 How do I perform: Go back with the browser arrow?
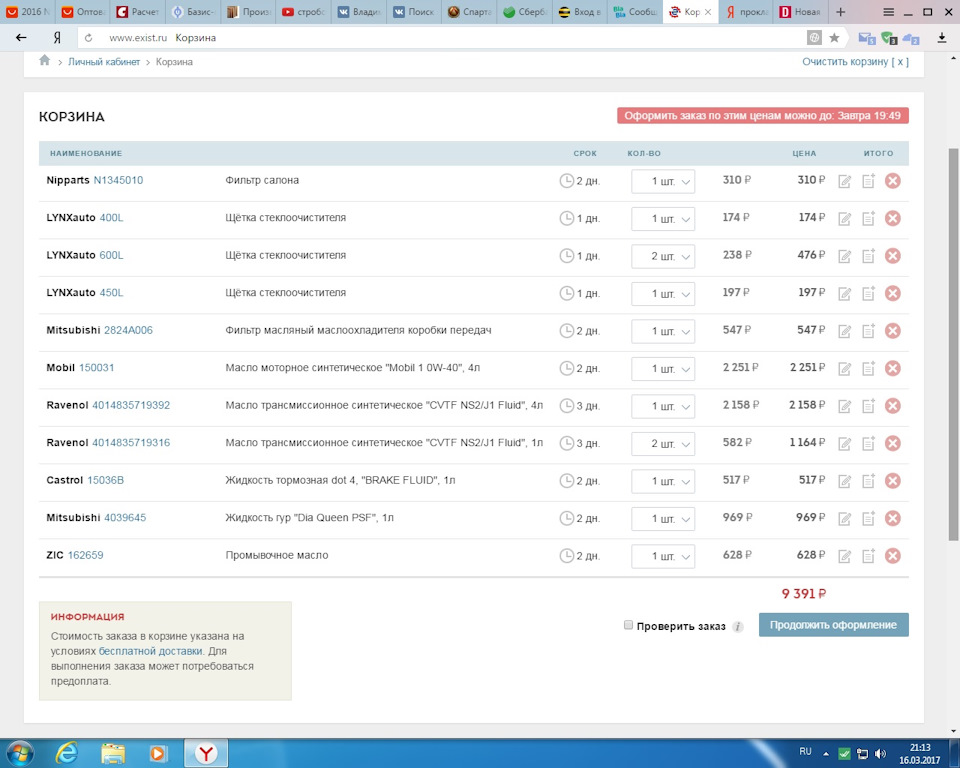click(x=21, y=38)
